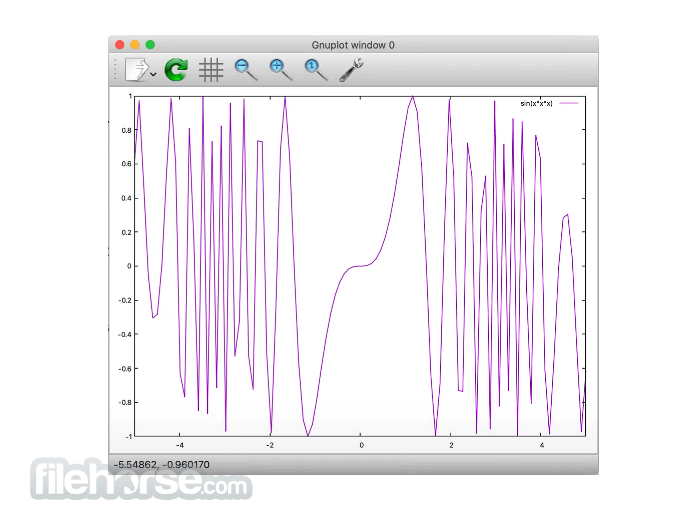Click the x-axis label -2
The height and width of the screenshot is (530, 700).
[270, 445]
